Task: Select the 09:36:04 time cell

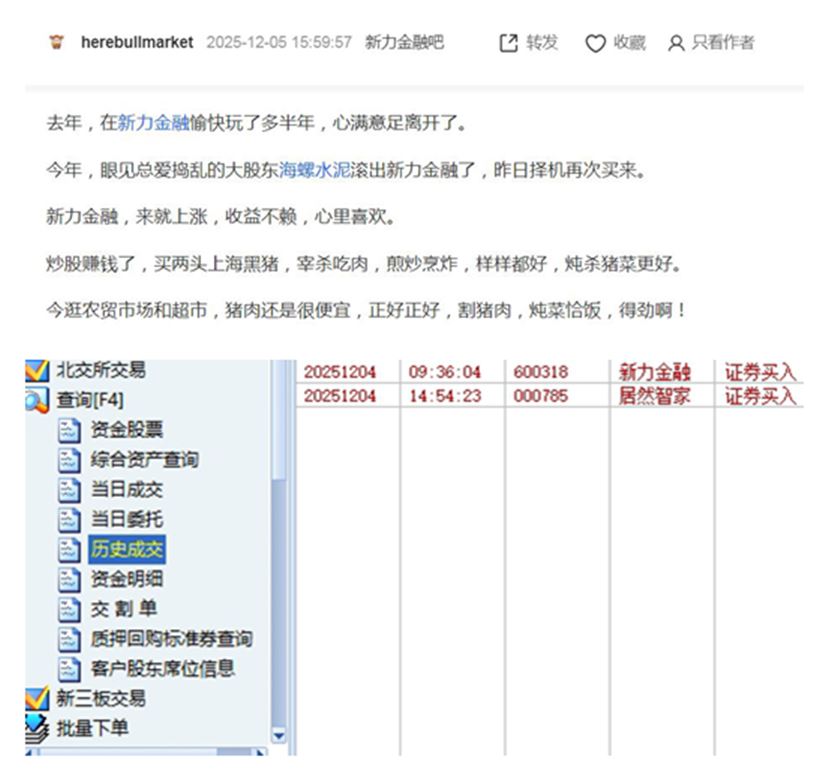Action: coord(445,372)
